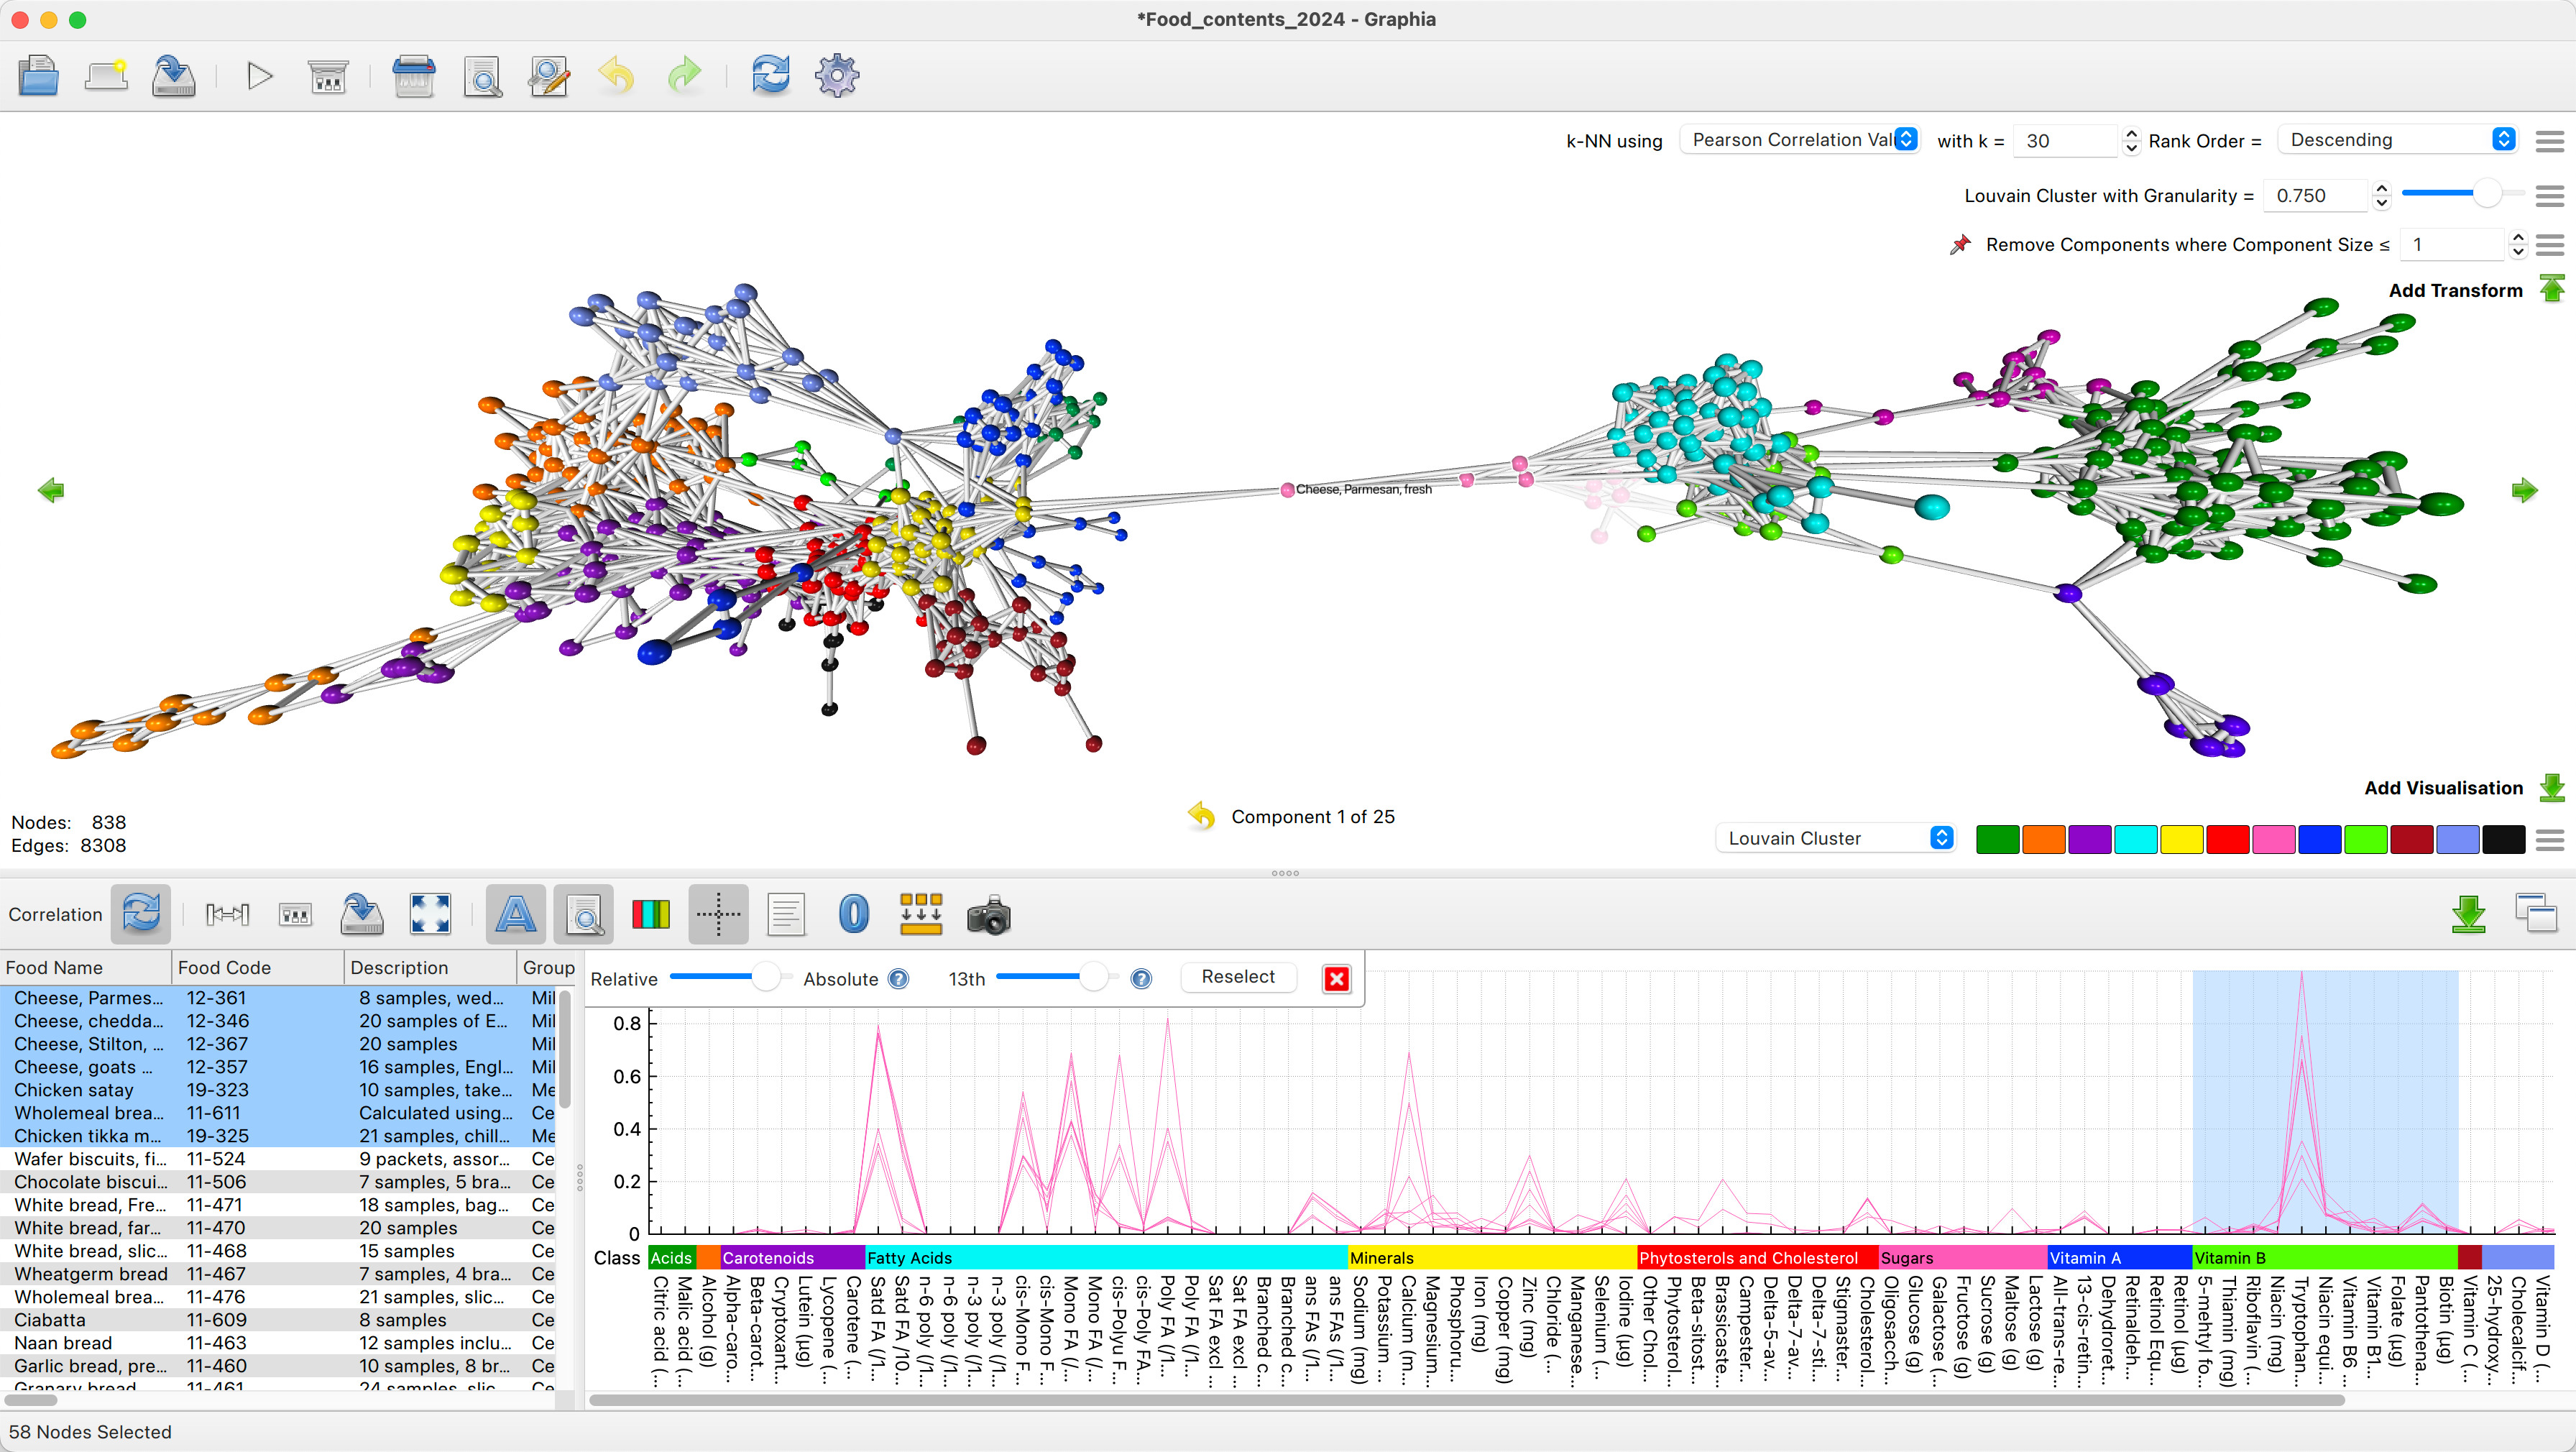This screenshot has width=2576, height=1452.
Task: Click the blue zero numeric icon
Action: pyautogui.click(x=854, y=914)
